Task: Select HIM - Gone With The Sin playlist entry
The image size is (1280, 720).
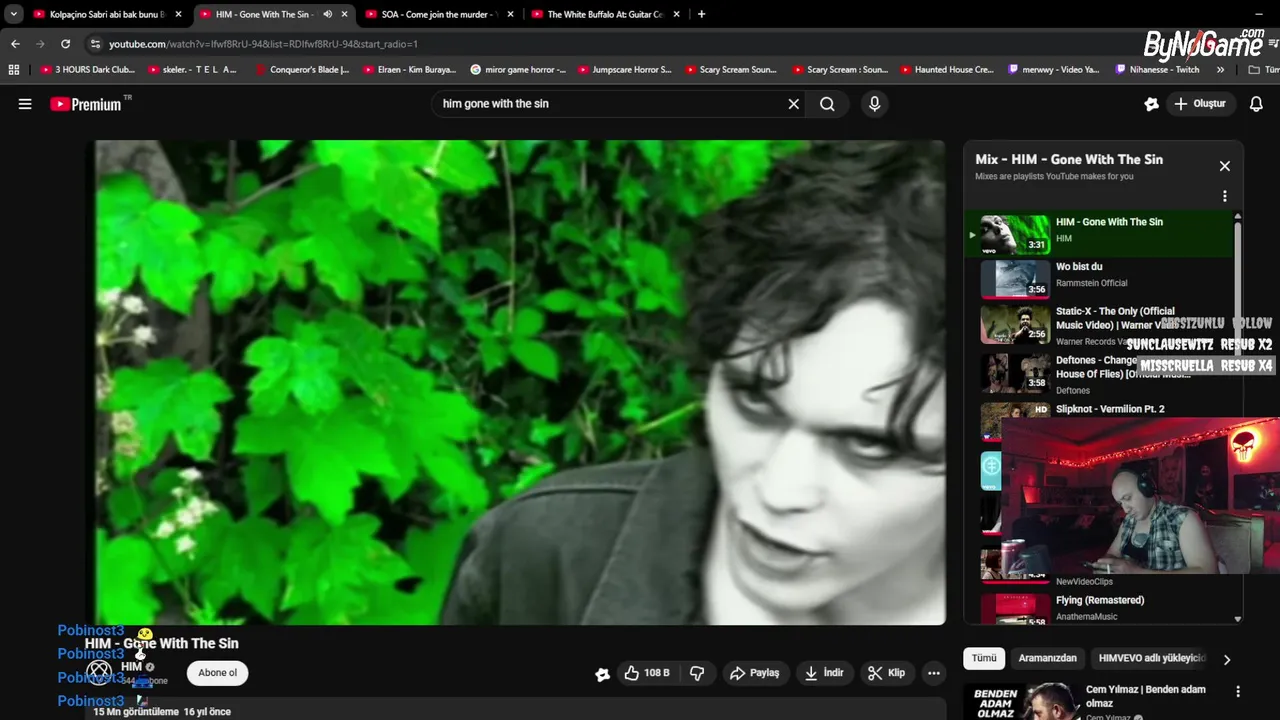Action: 1100,234
